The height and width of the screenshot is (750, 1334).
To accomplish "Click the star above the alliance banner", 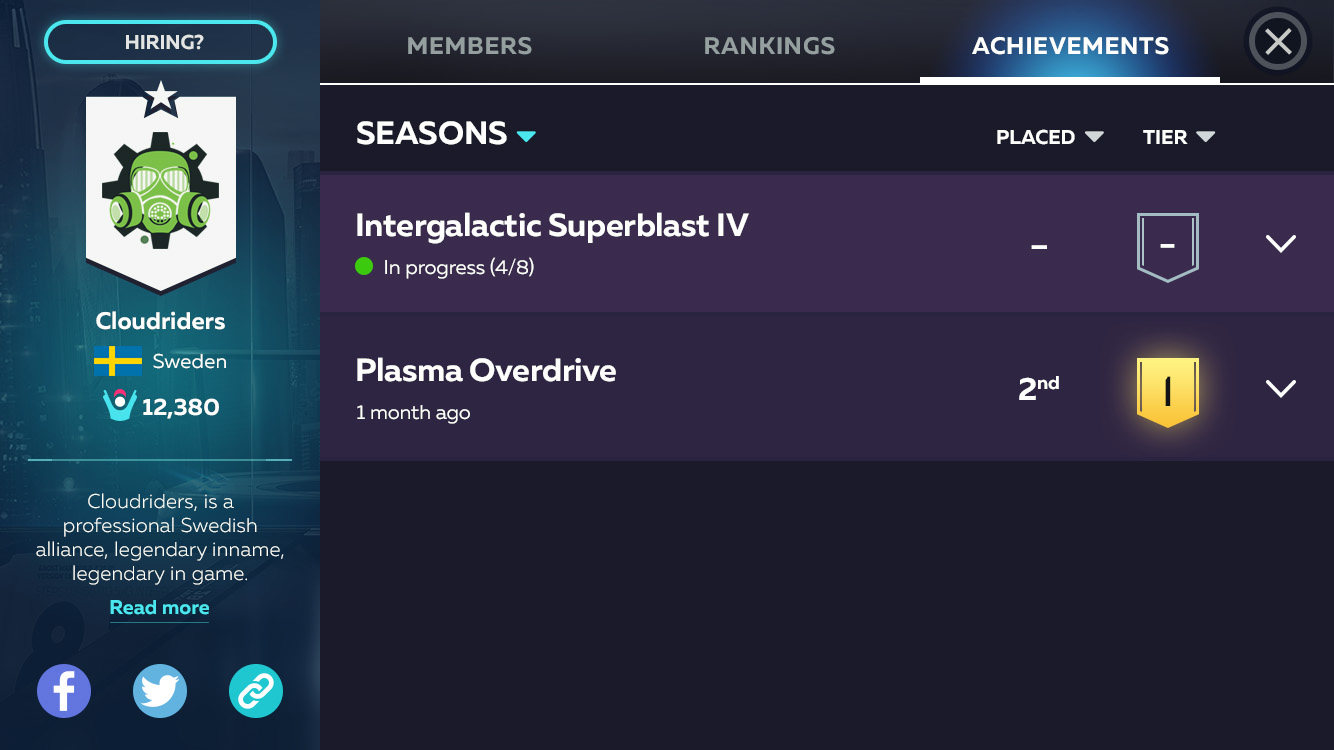I will point(160,98).
